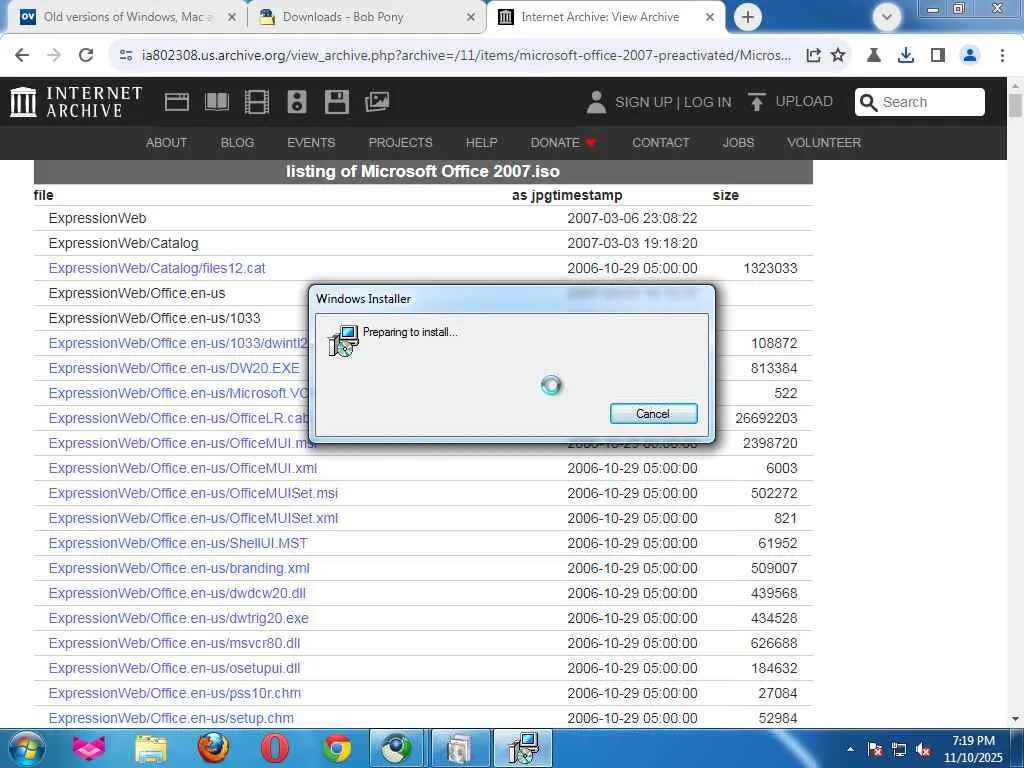
Task: Open the Chrome profile avatar
Action: 970,56
